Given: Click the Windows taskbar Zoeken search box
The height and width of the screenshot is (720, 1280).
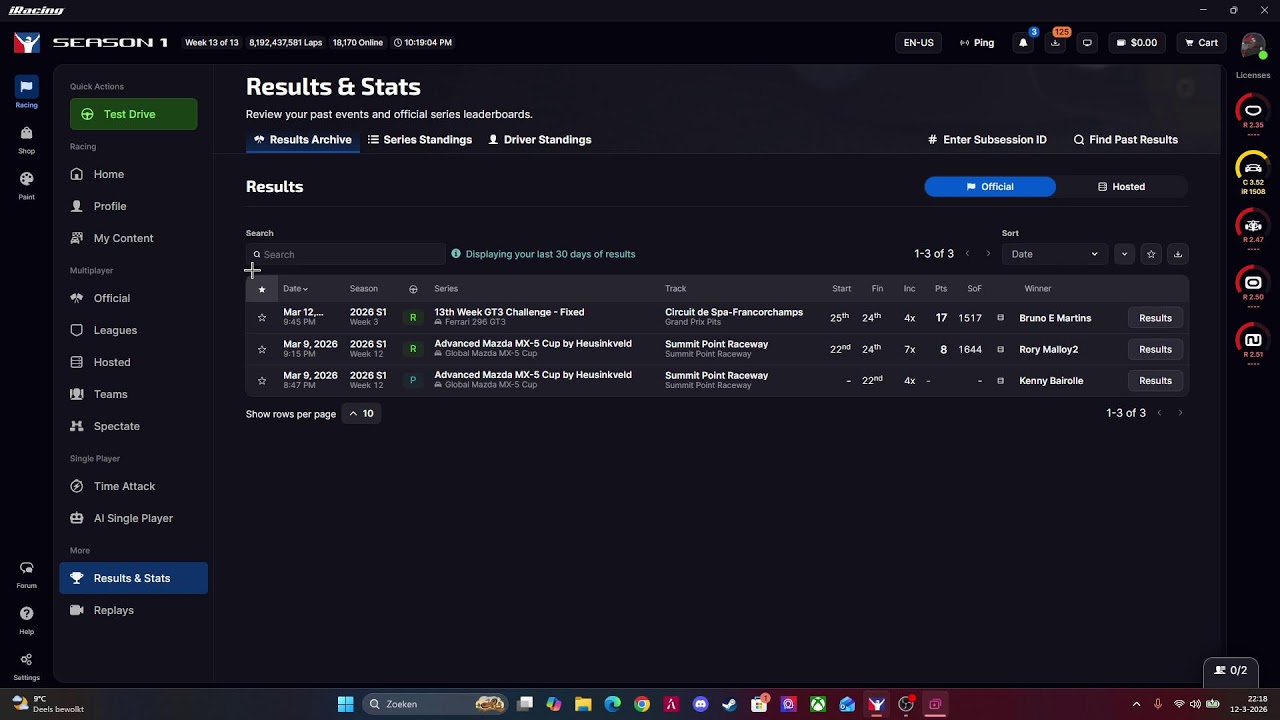Looking at the screenshot, I should (x=433, y=704).
